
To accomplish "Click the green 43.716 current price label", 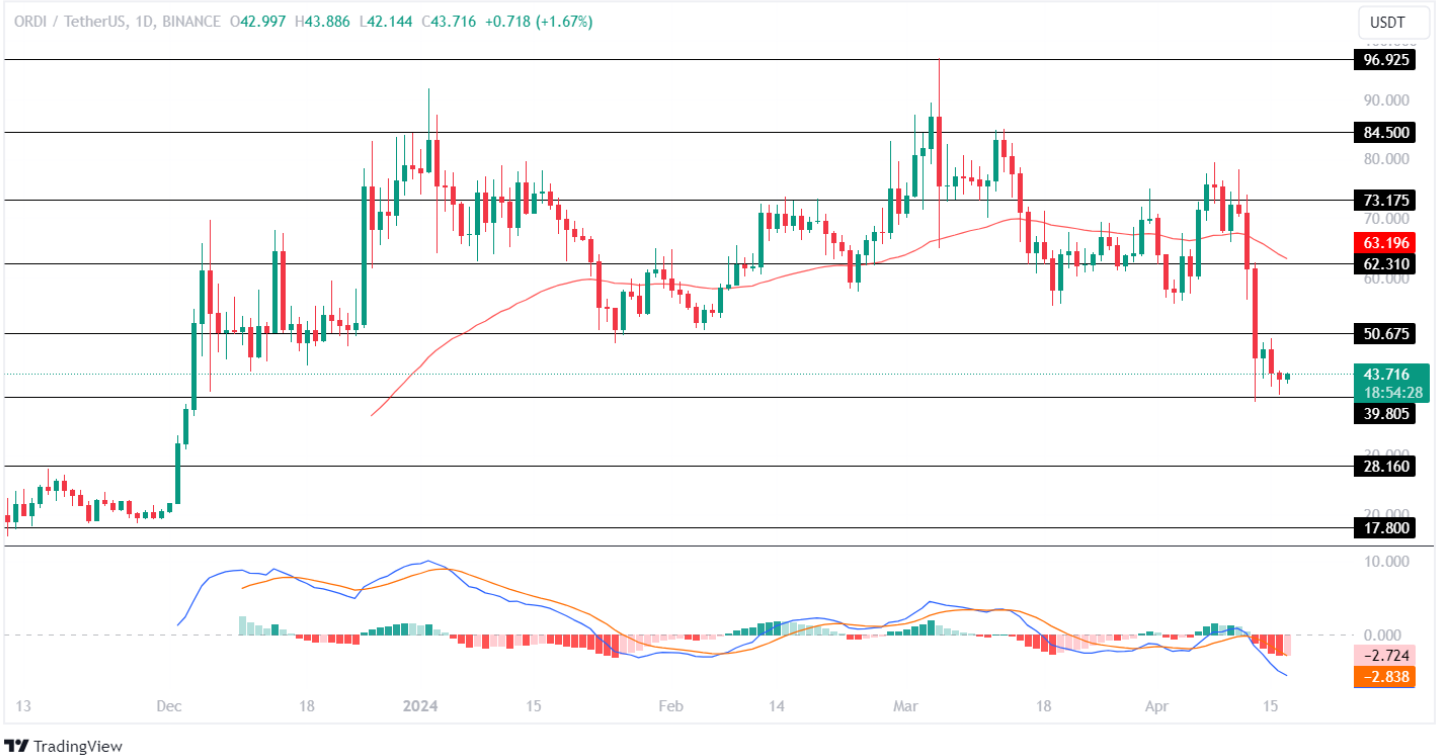I will point(1388,371).
